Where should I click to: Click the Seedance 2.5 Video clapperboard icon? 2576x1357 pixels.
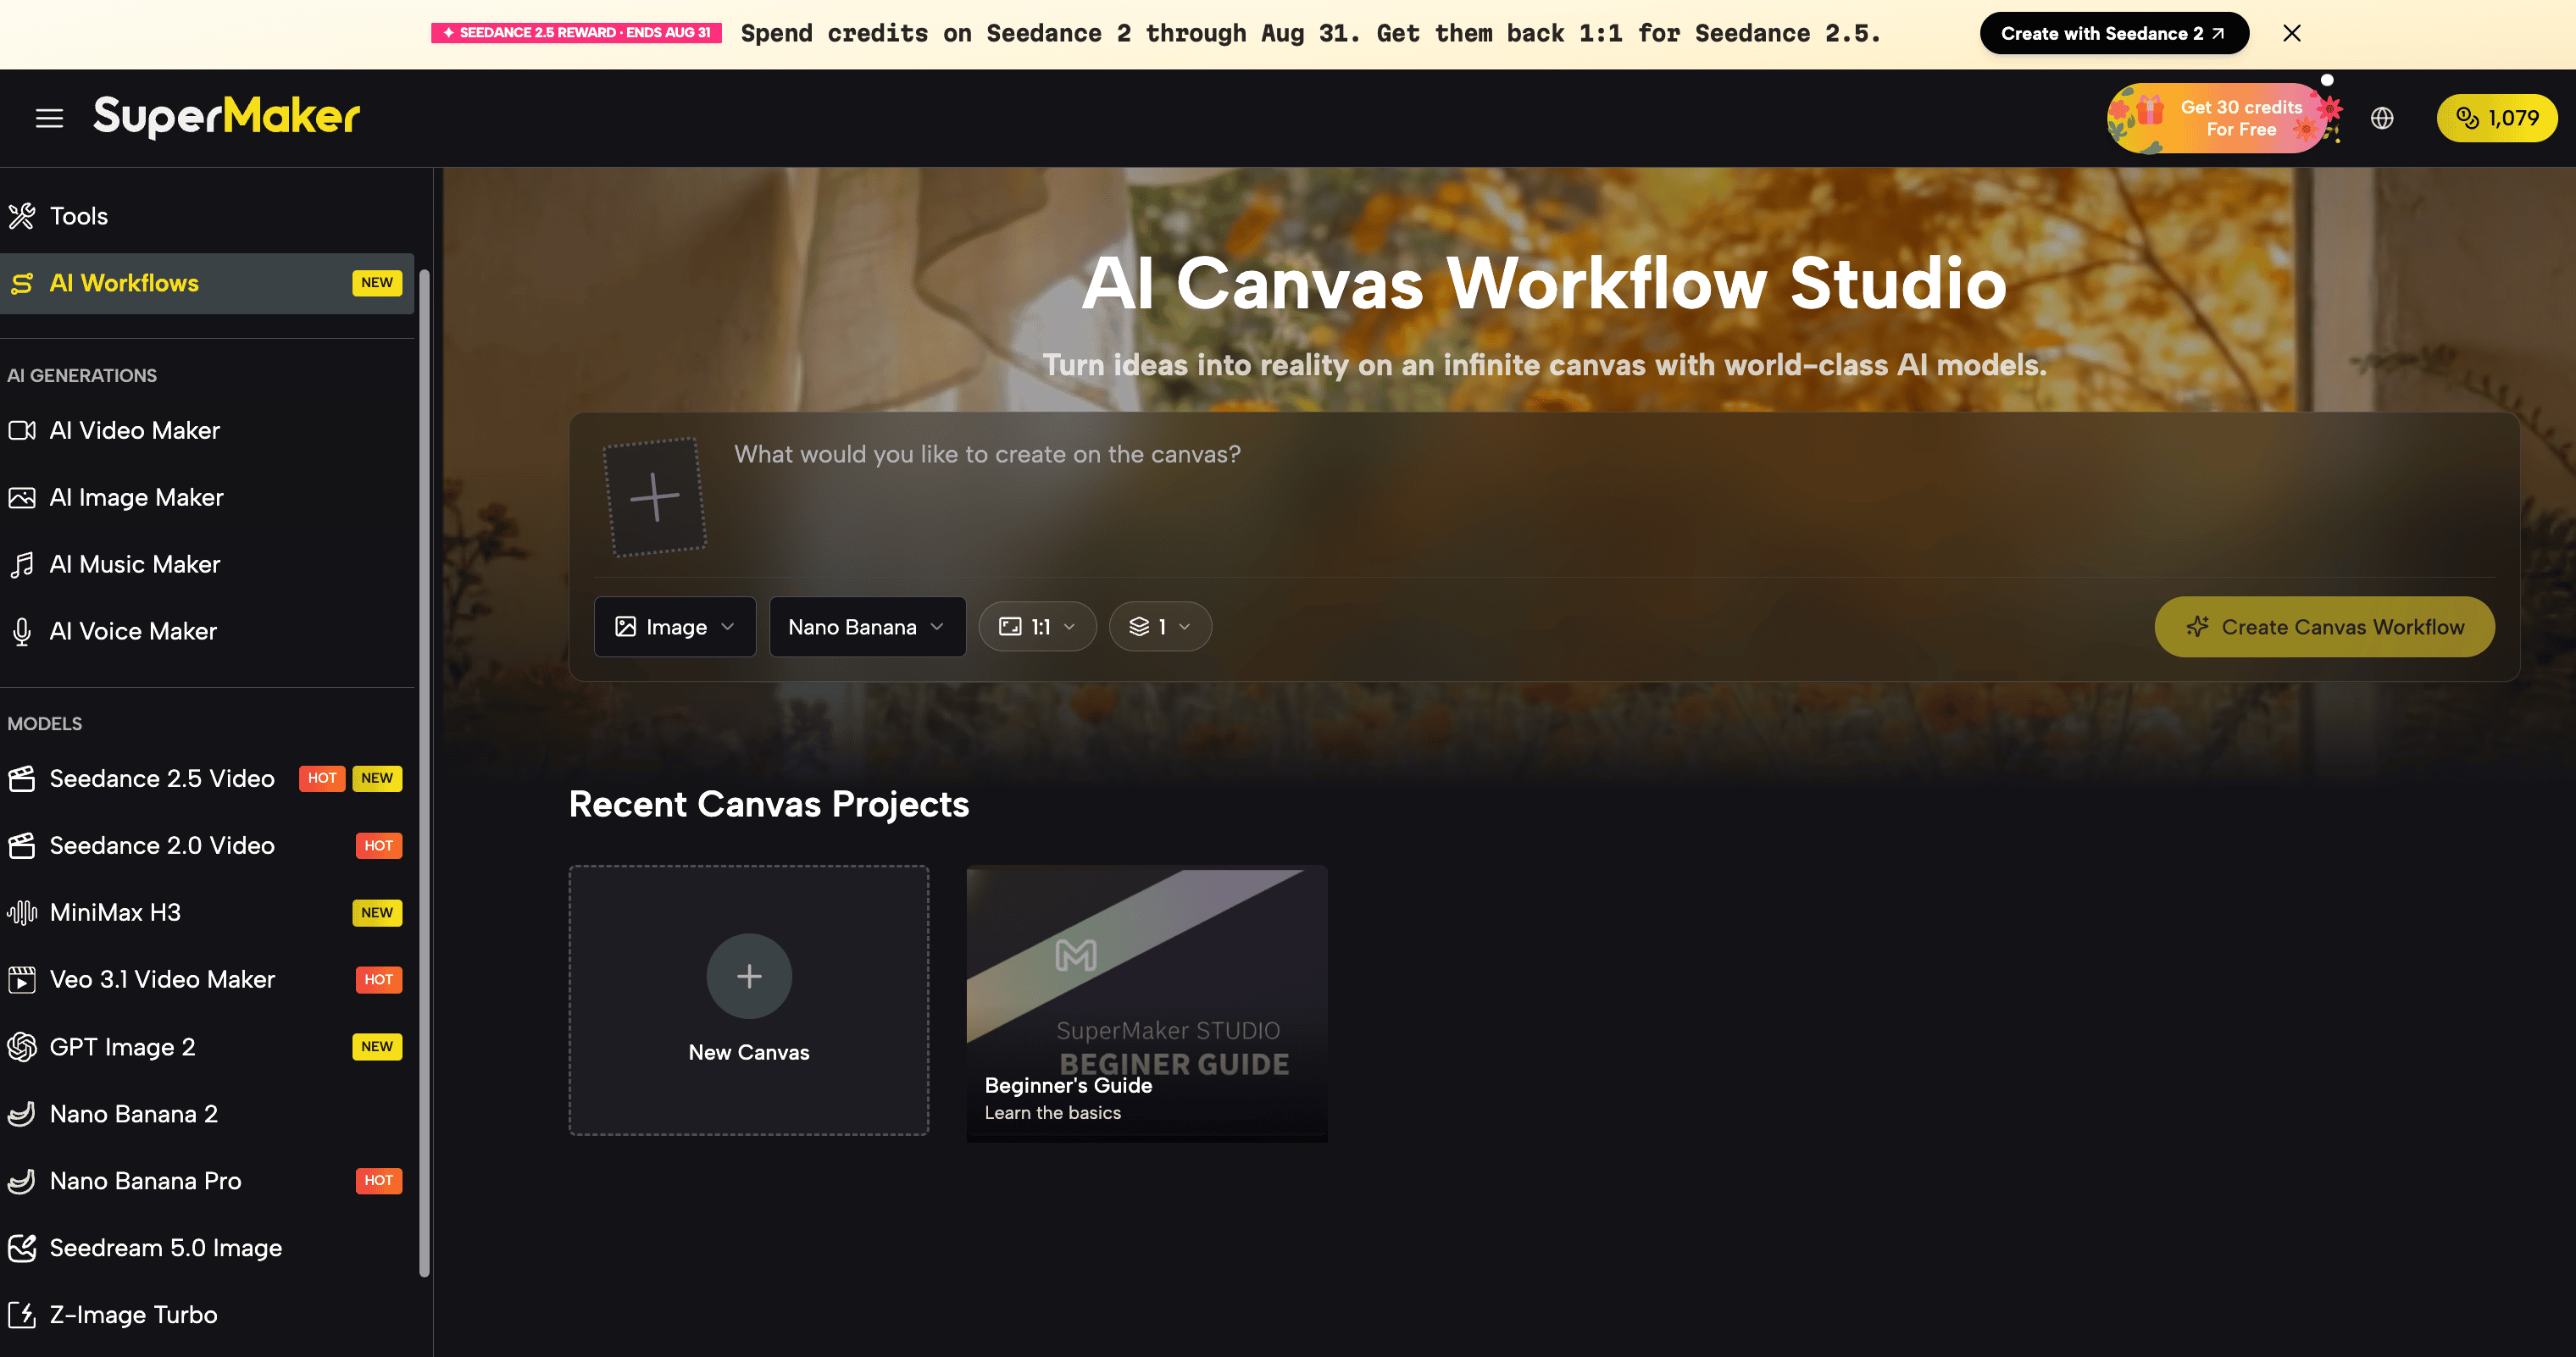point(22,778)
